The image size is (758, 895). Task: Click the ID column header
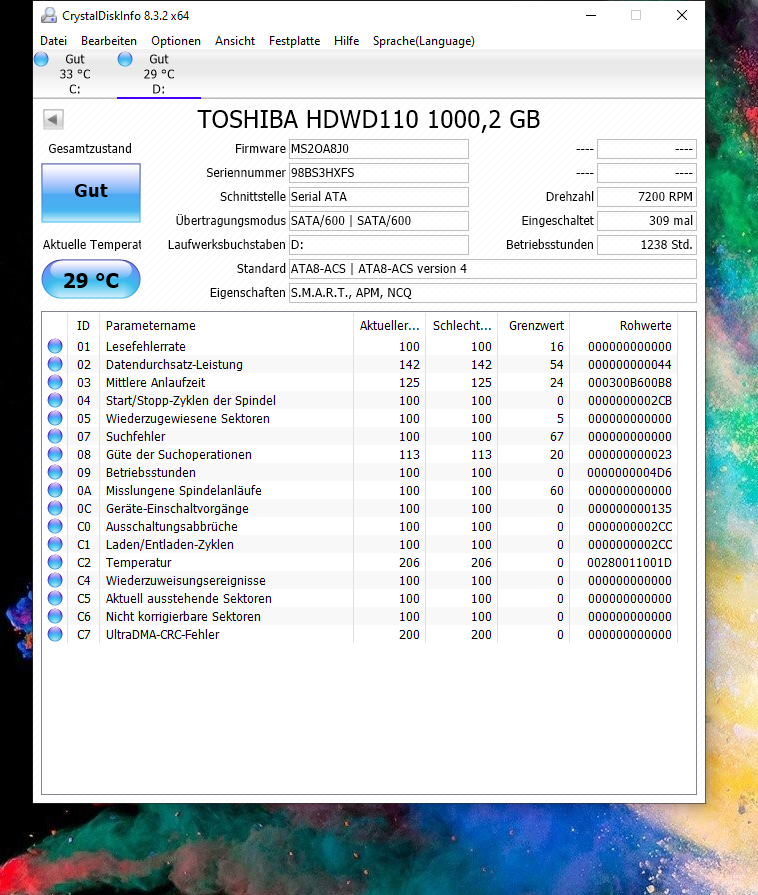pyautogui.click(x=83, y=326)
